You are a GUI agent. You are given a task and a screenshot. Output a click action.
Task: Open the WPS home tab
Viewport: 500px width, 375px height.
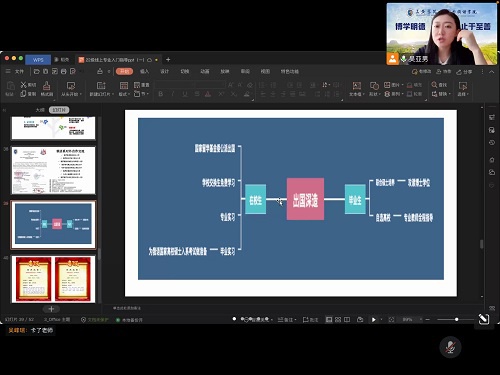(38, 60)
